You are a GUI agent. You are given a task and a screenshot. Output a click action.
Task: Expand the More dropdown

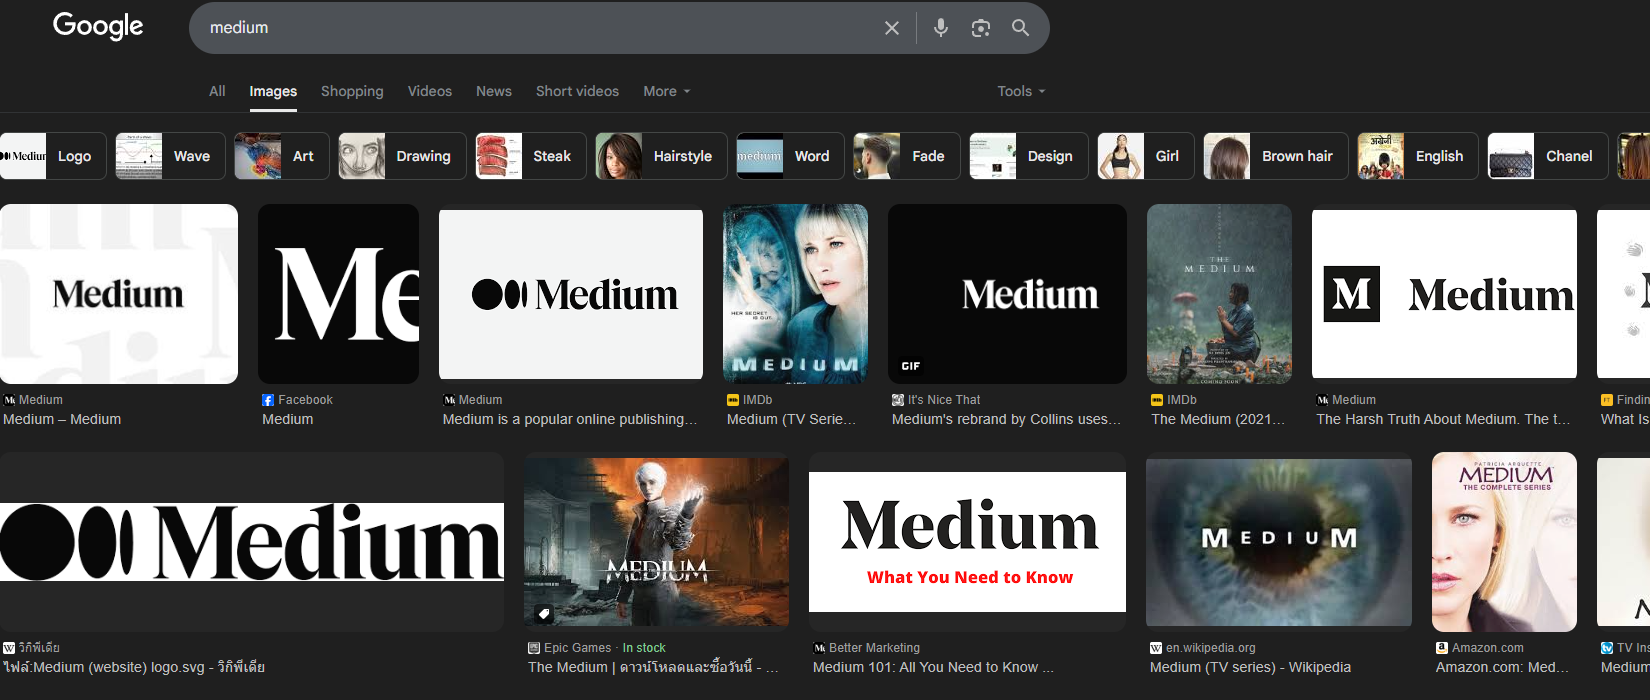(667, 91)
